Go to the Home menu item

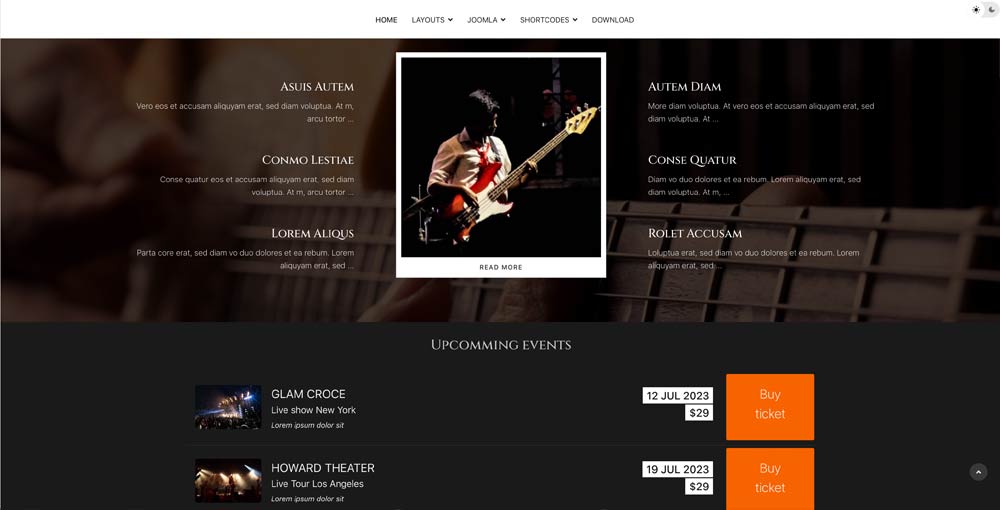(x=386, y=20)
